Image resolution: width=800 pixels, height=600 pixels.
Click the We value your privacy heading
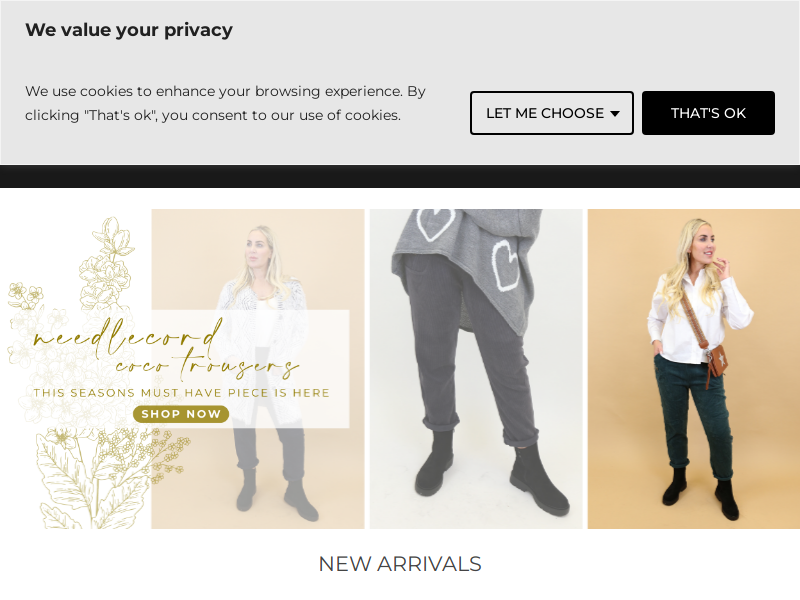point(129,30)
